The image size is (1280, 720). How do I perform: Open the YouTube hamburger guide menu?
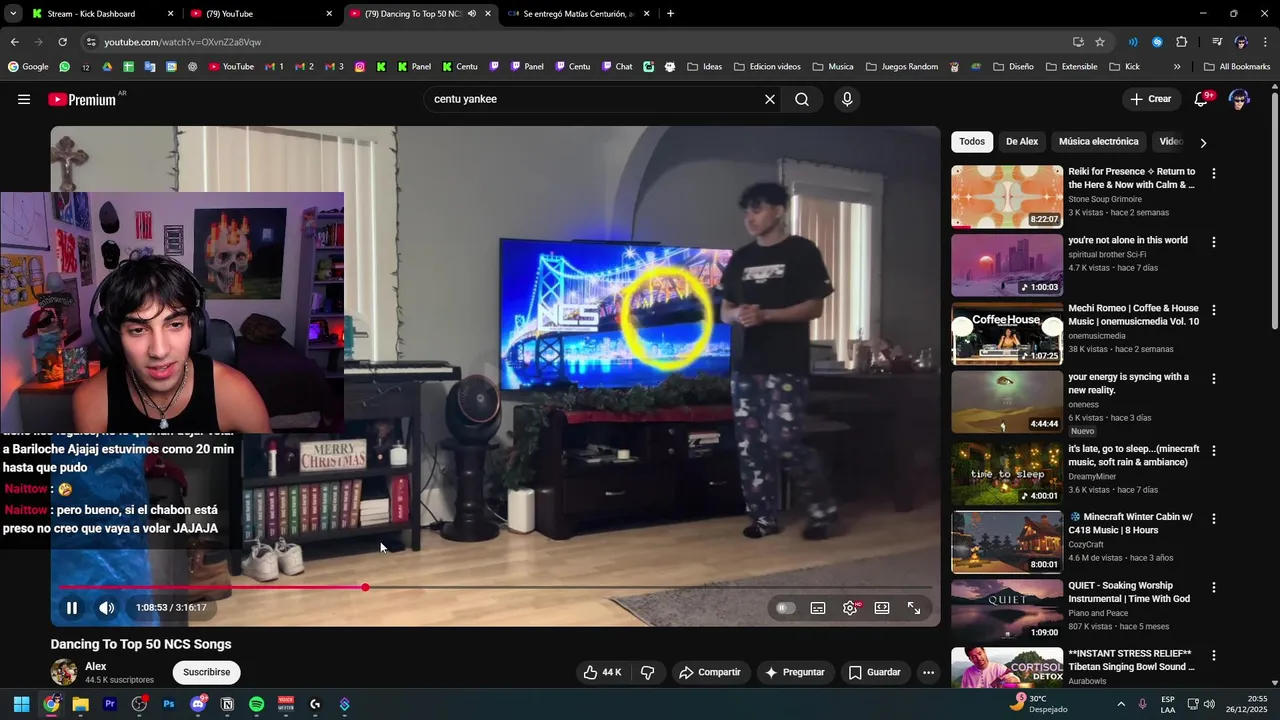24,99
